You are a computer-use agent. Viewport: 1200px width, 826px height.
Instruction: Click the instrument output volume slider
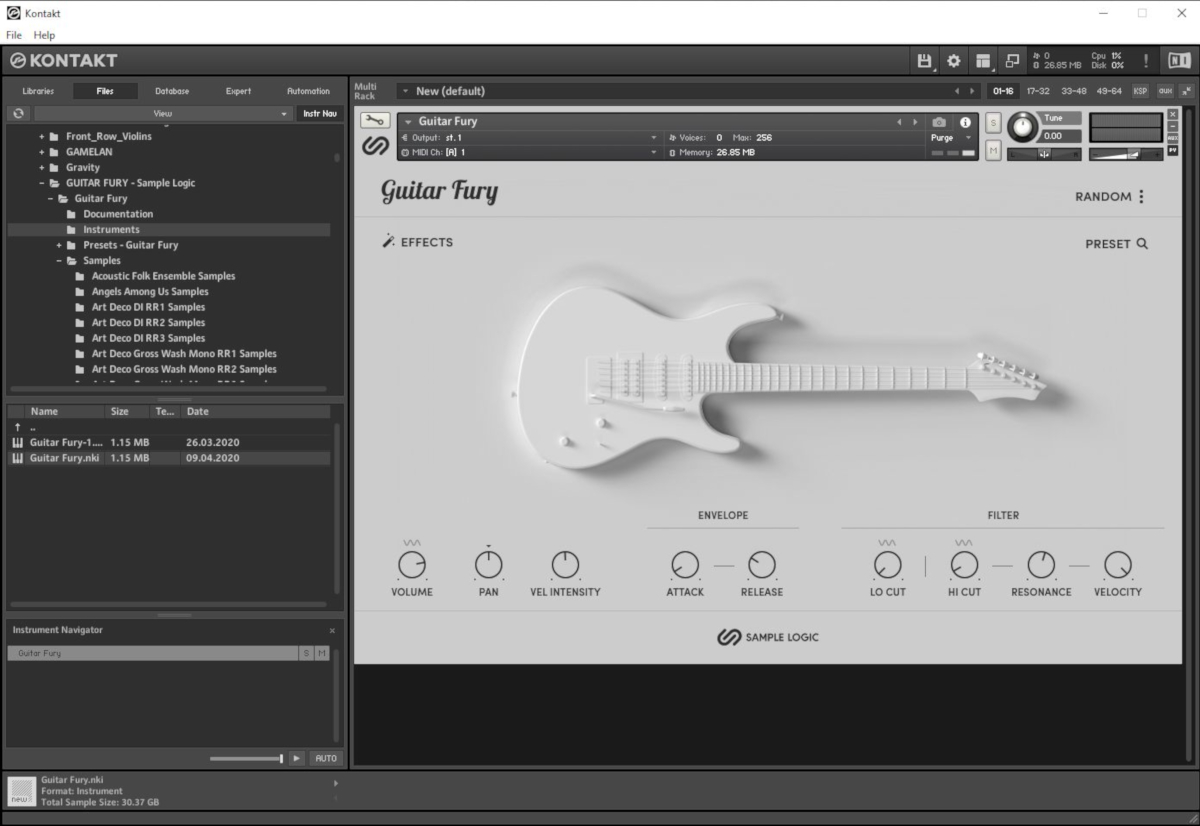click(x=1126, y=154)
